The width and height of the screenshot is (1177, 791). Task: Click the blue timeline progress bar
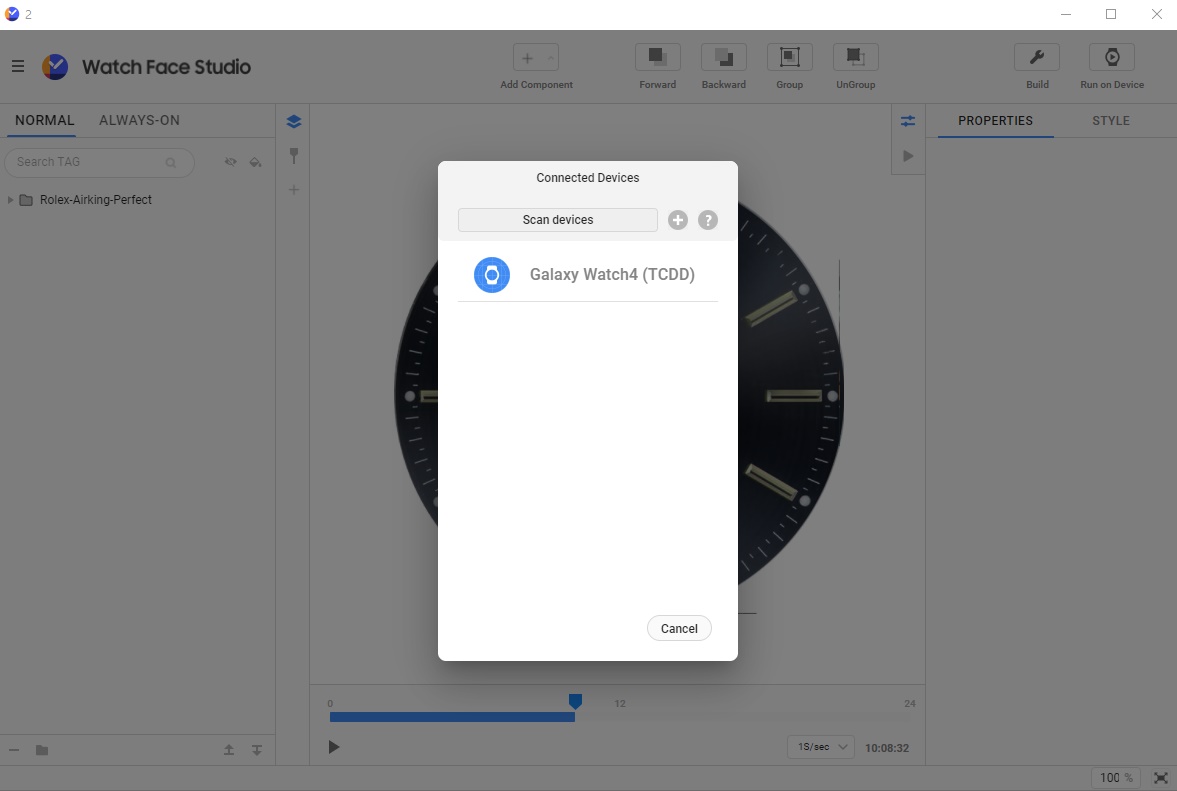tap(452, 717)
